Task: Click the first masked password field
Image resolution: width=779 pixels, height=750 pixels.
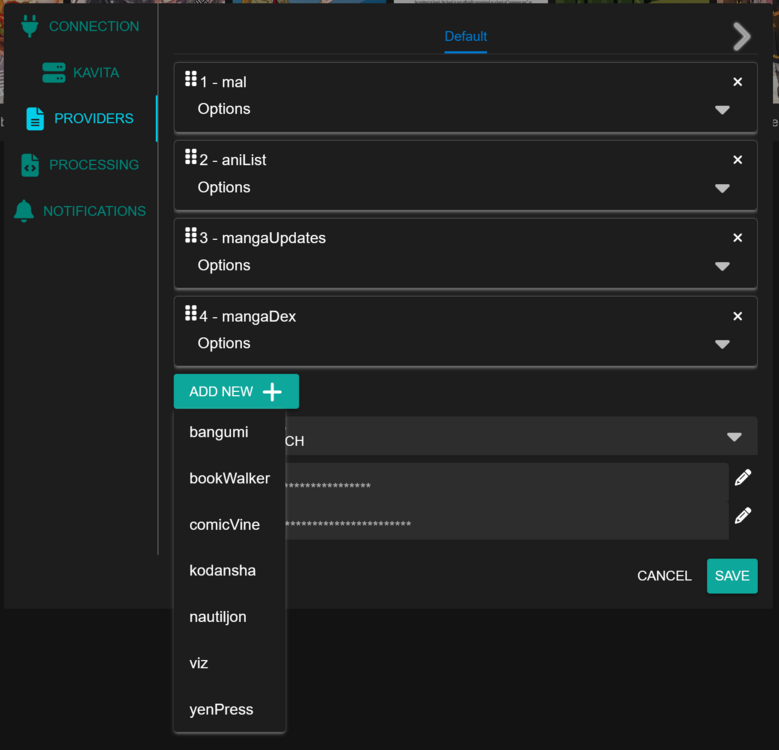Action: pos(506,482)
